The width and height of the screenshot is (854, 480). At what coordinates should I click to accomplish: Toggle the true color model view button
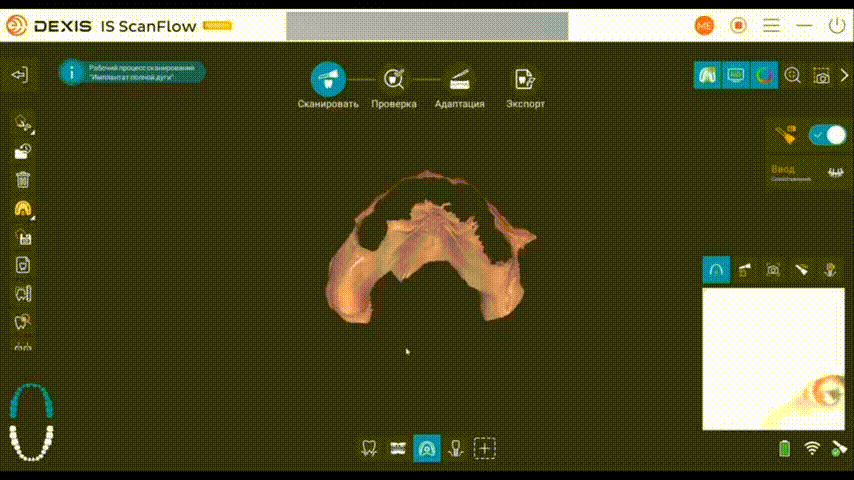pos(707,75)
